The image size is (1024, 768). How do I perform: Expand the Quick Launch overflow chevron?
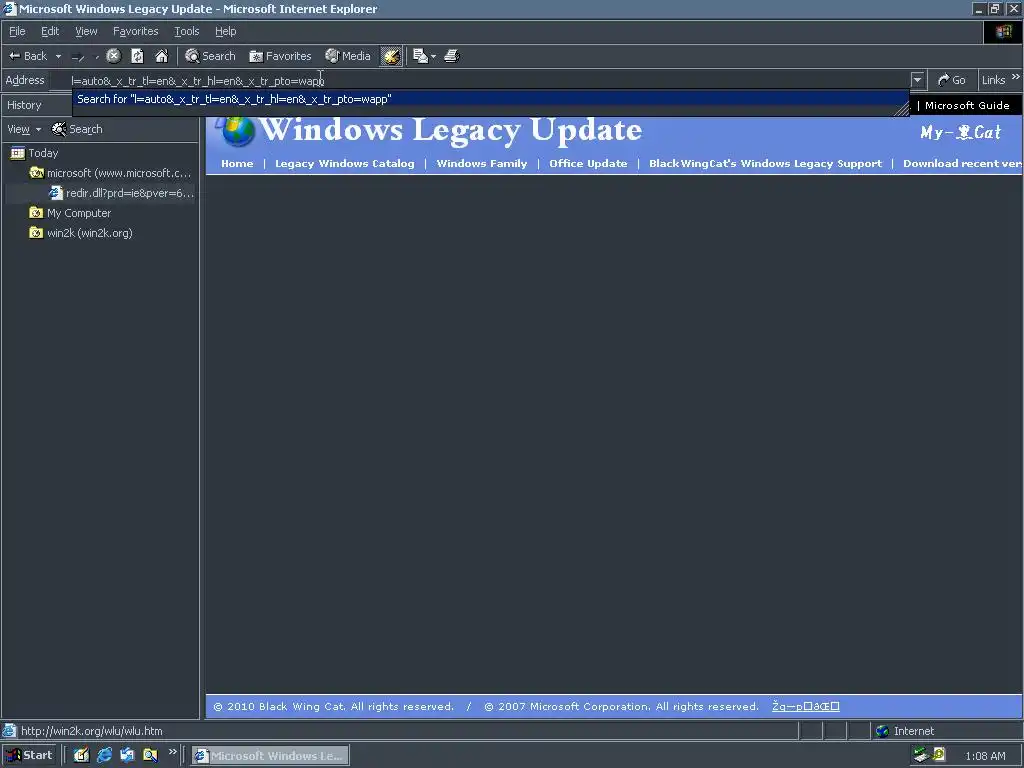tap(172, 752)
